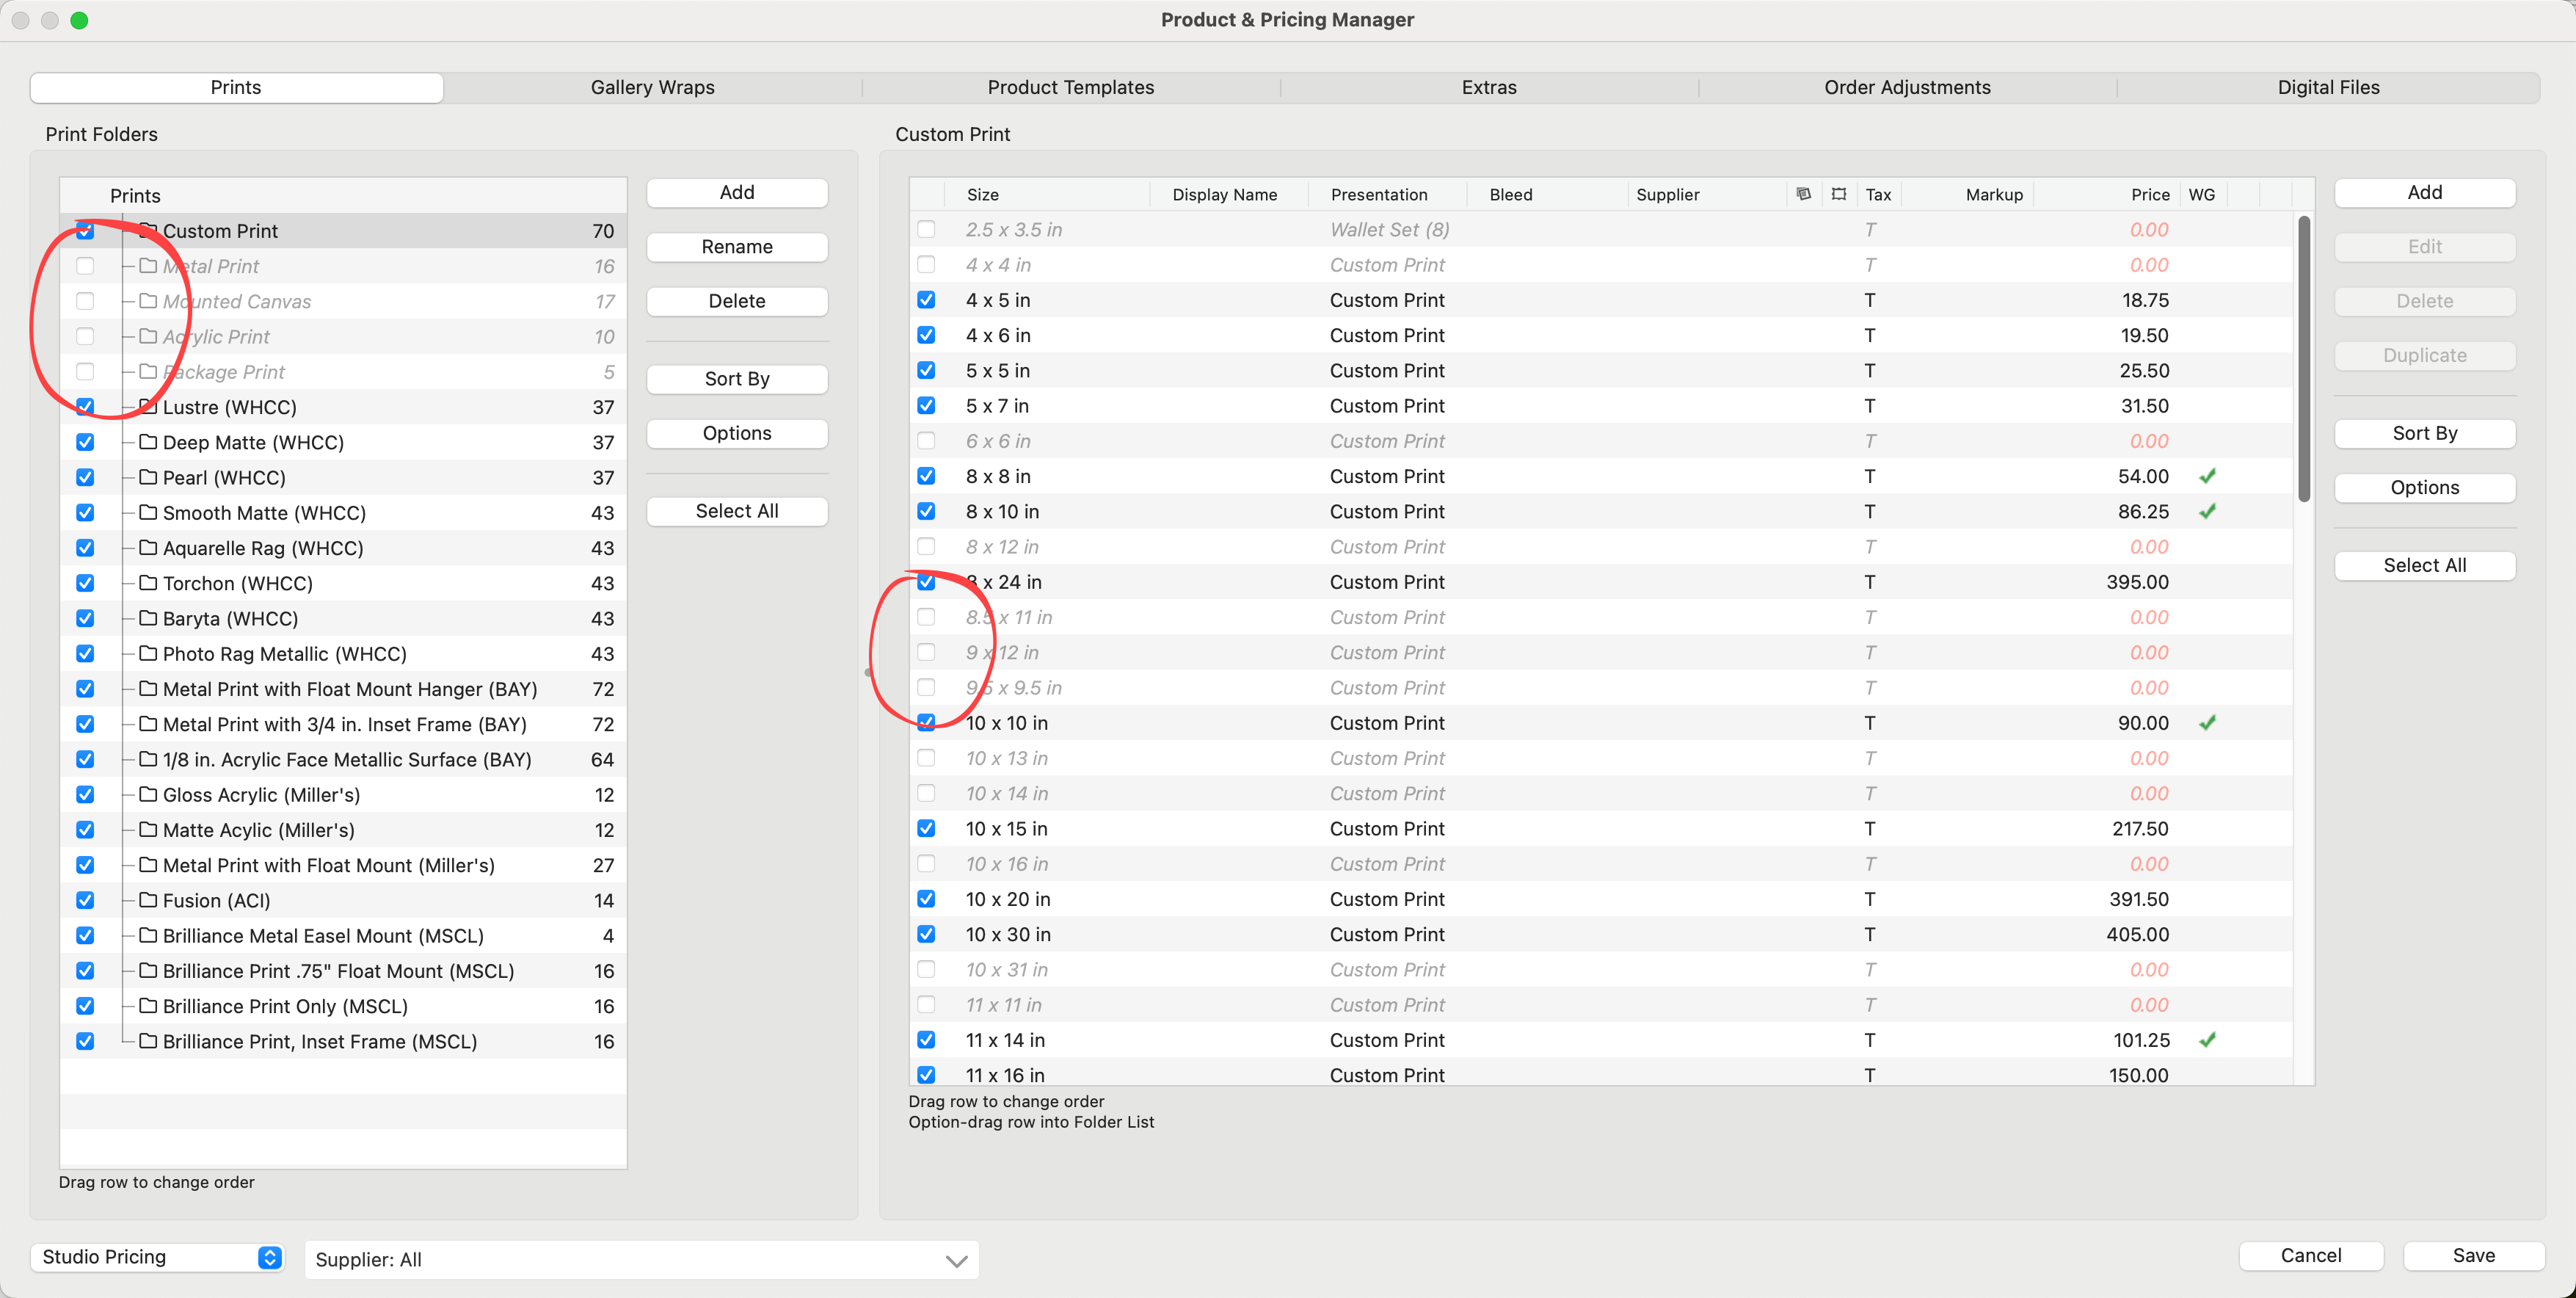Viewport: 2576px width, 1298px height.
Task: Click the green checkmark on 10 x 10 in row
Action: point(2207,722)
